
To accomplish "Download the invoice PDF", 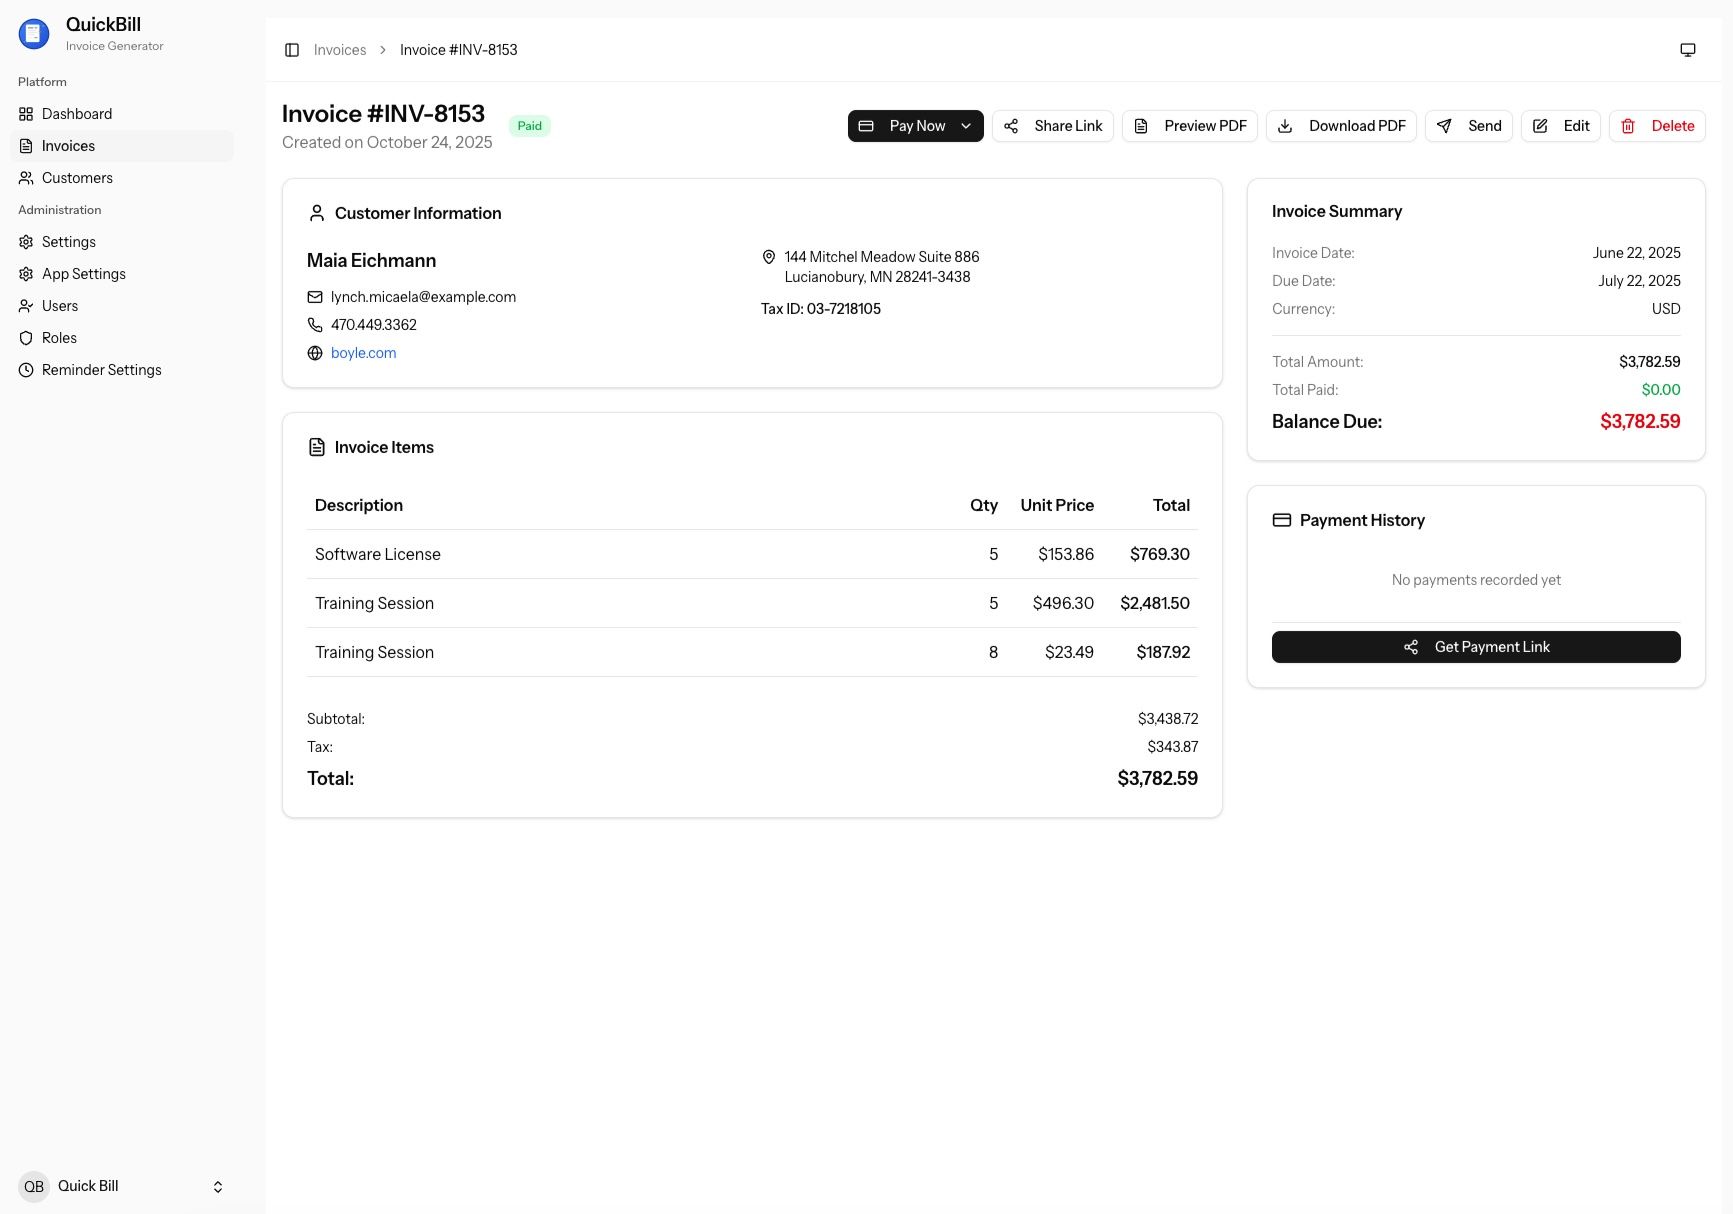I will click(1341, 126).
